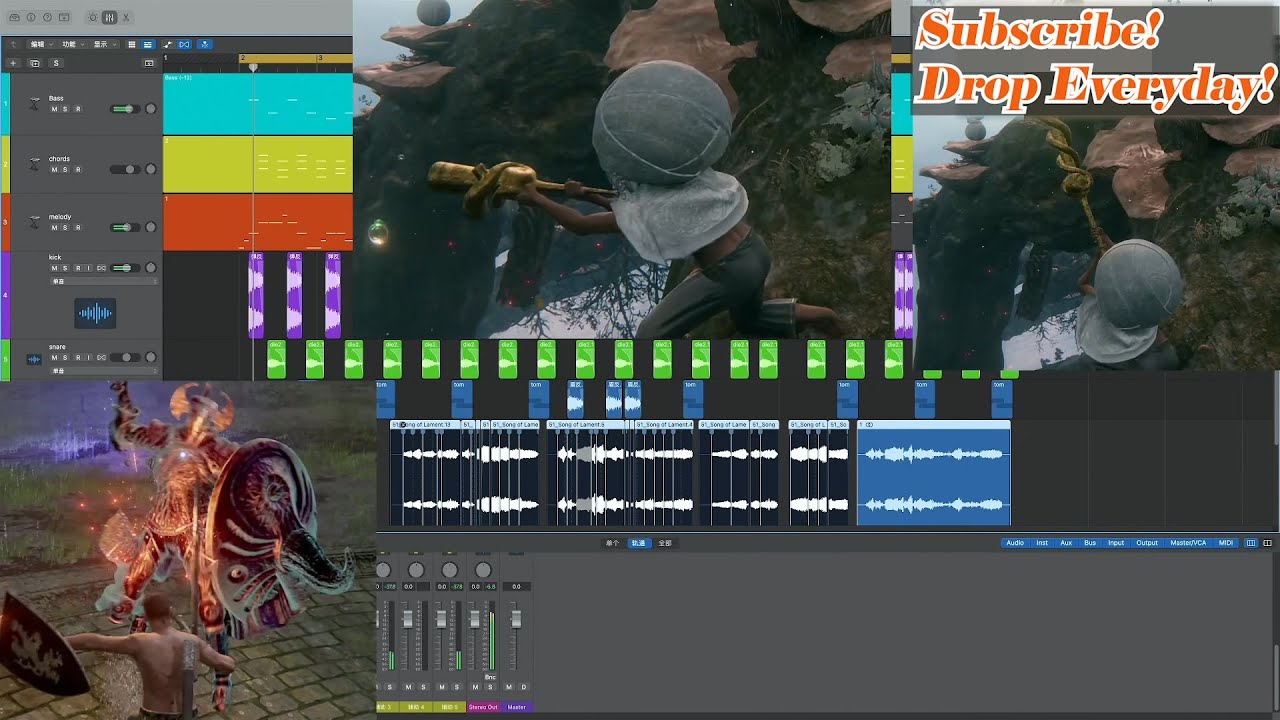Enable input monitoring on kick track

(88, 268)
